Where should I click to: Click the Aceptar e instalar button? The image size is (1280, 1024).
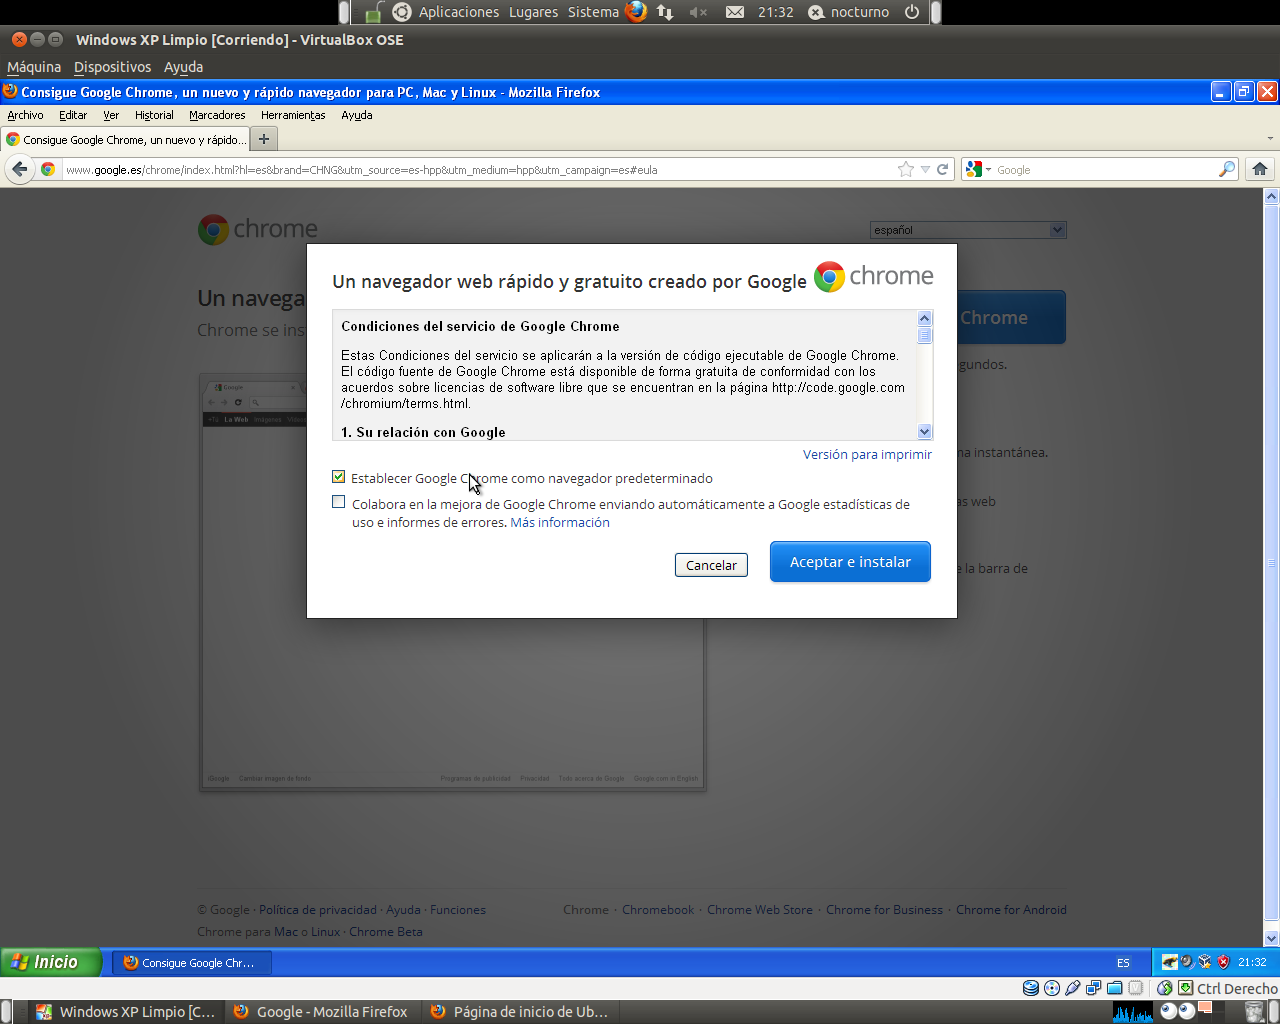tap(850, 561)
